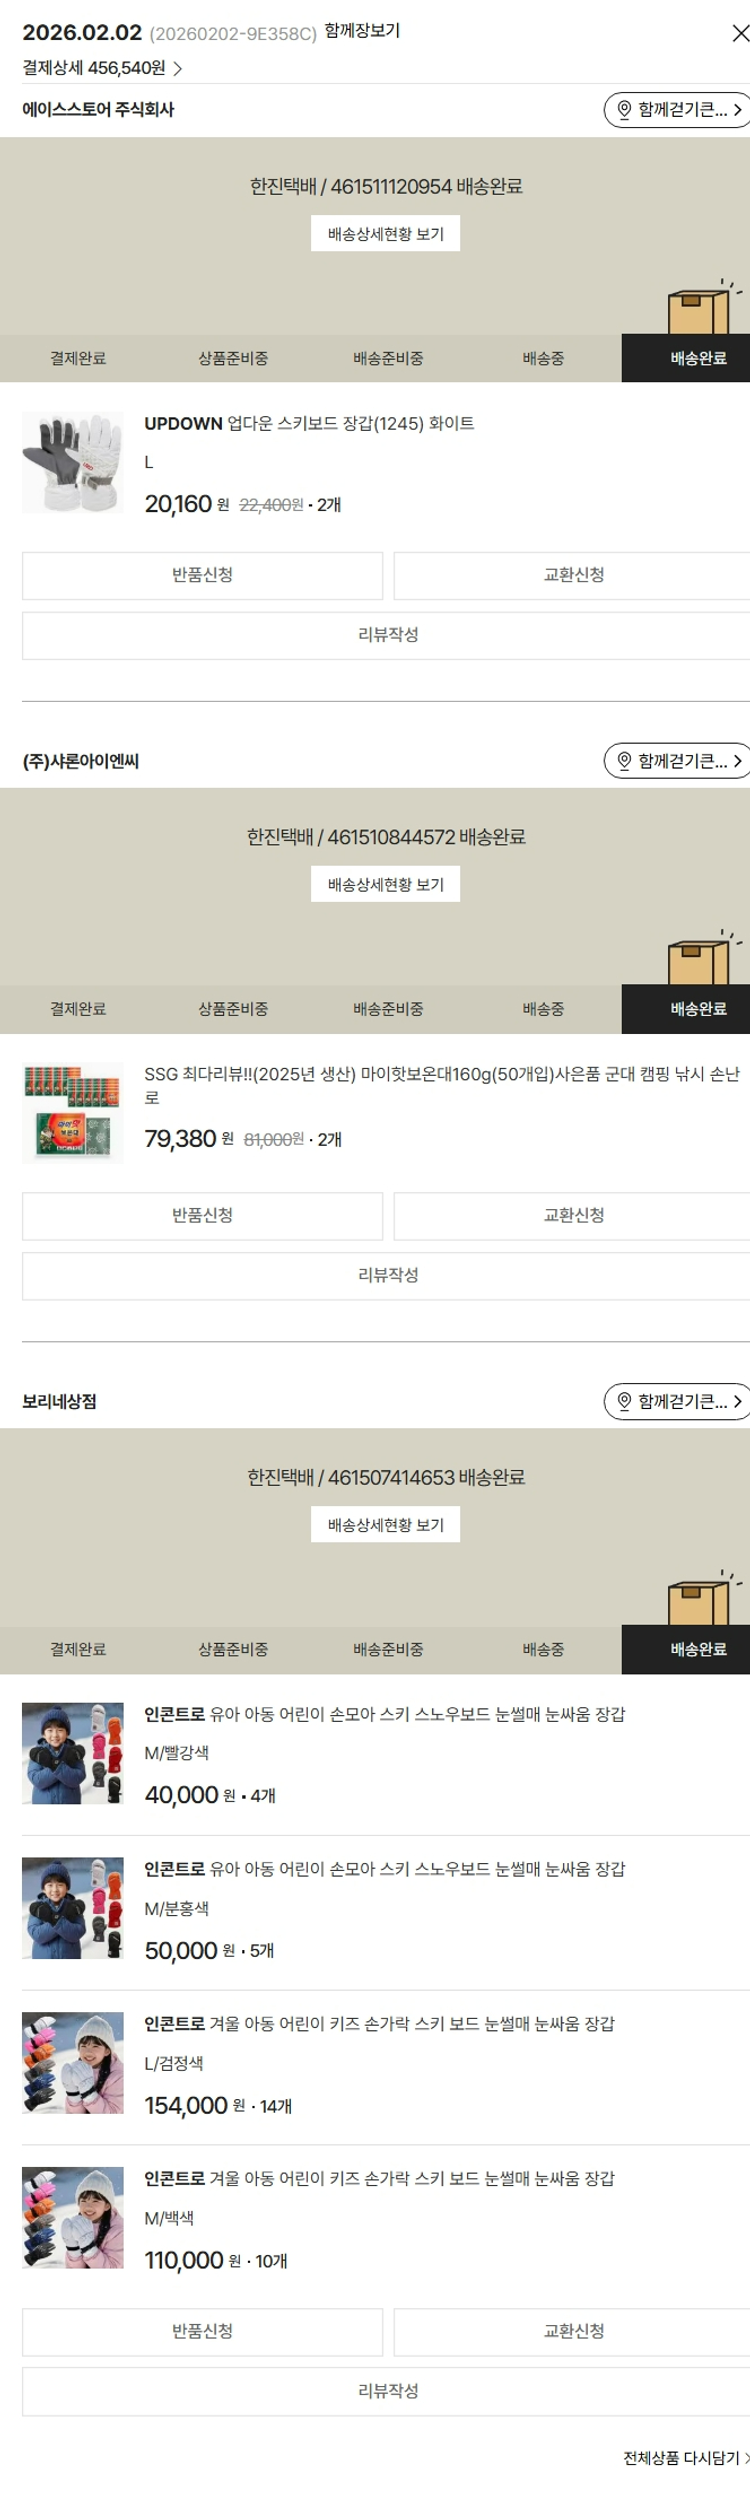Open the 마이핫보온대 hot pack product thumbnail
Image resolution: width=750 pixels, height=2494 pixels.
[73, 1113]
